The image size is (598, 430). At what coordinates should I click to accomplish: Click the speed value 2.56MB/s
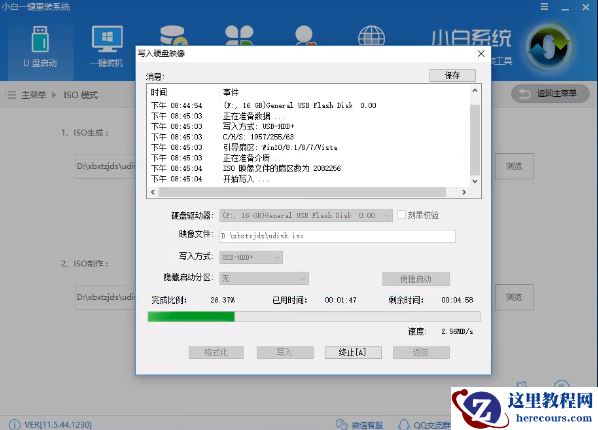pos(457,332)
